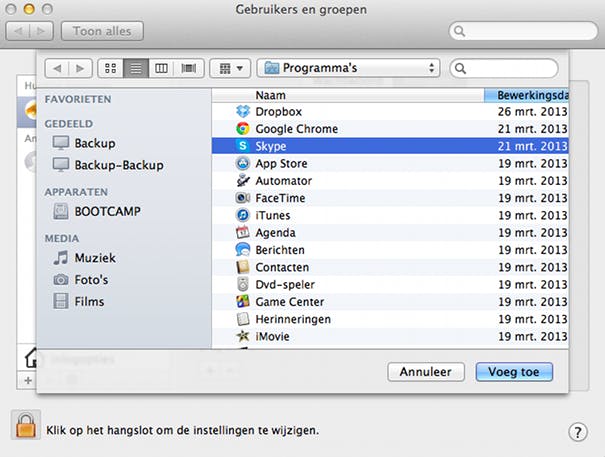Click the Contacten address book icon
The image size is (605, 457).
(243, 267)
